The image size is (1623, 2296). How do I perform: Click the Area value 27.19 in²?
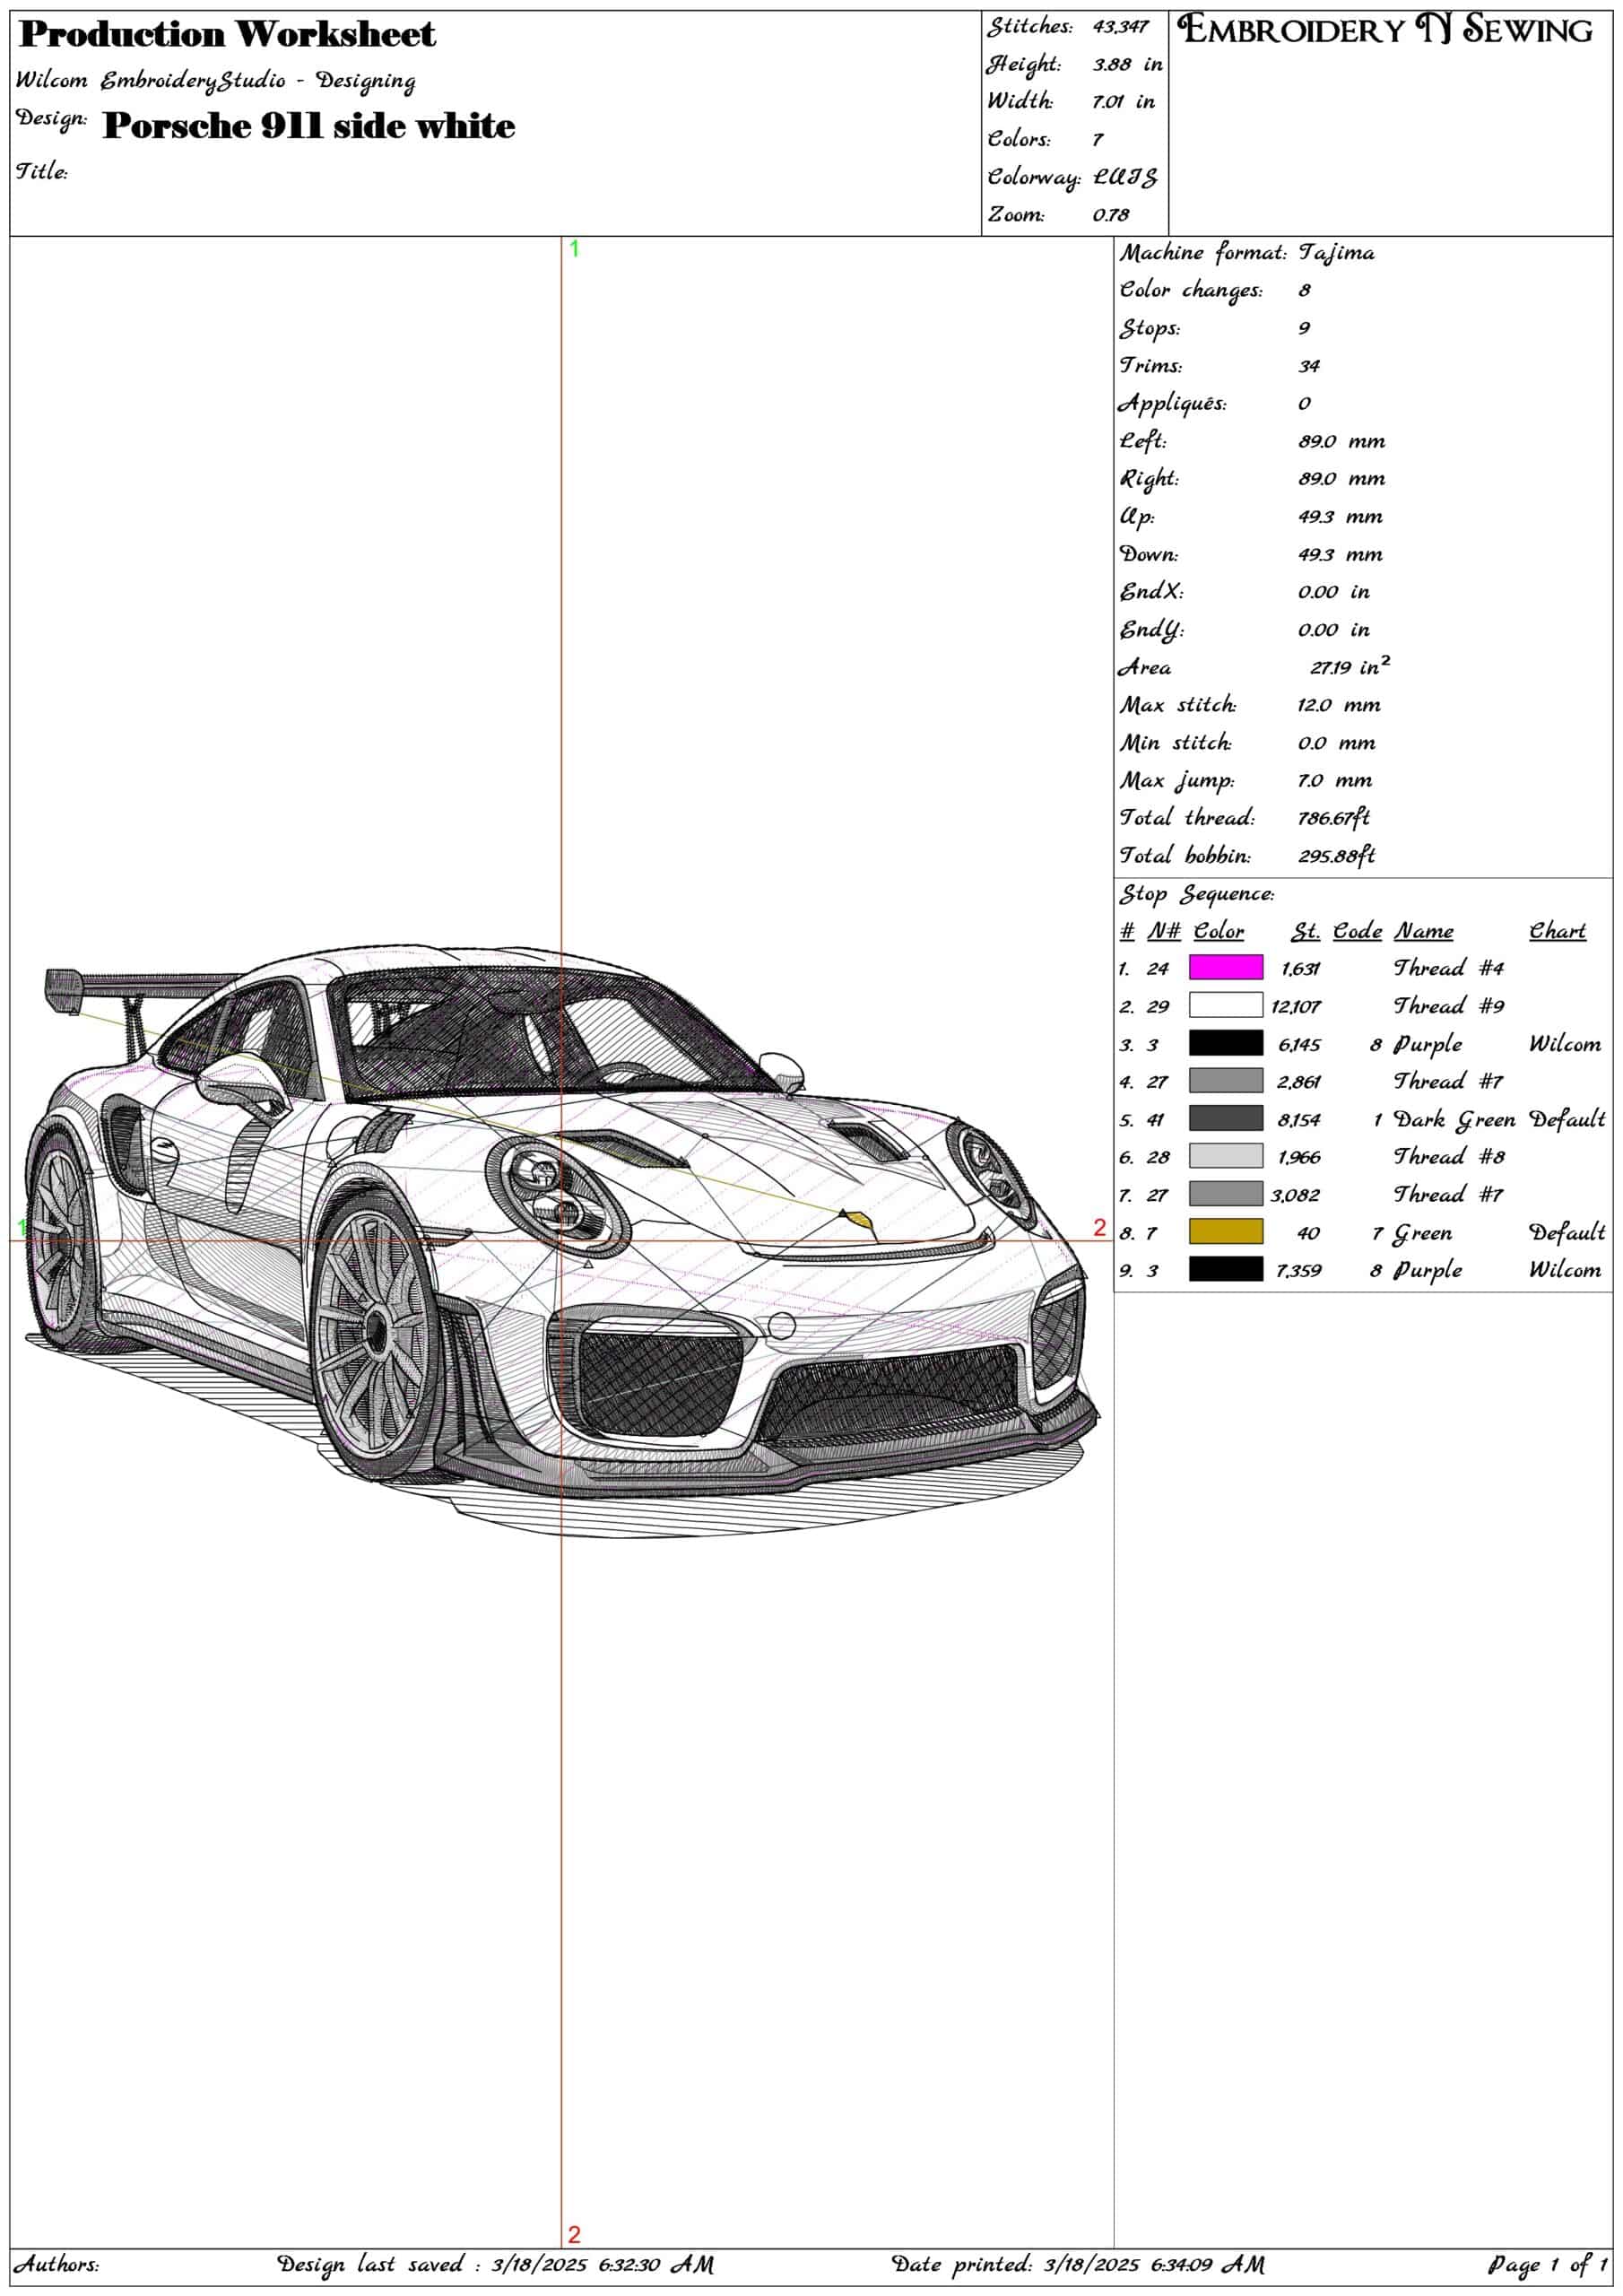click(x=1350, y=666)
